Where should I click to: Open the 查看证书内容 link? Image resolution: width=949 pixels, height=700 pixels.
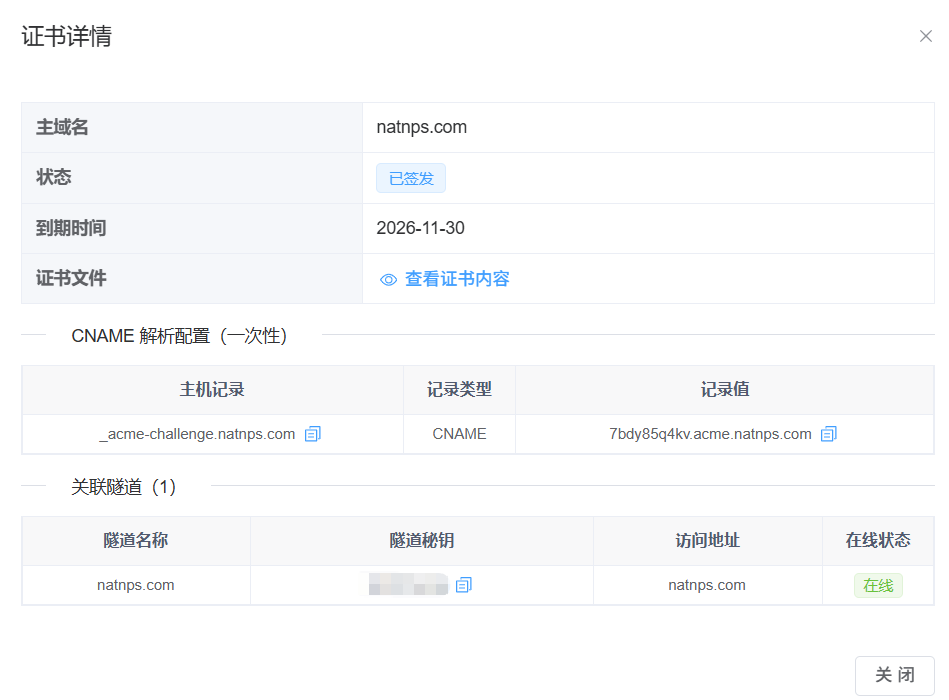(x=457, y=279)
